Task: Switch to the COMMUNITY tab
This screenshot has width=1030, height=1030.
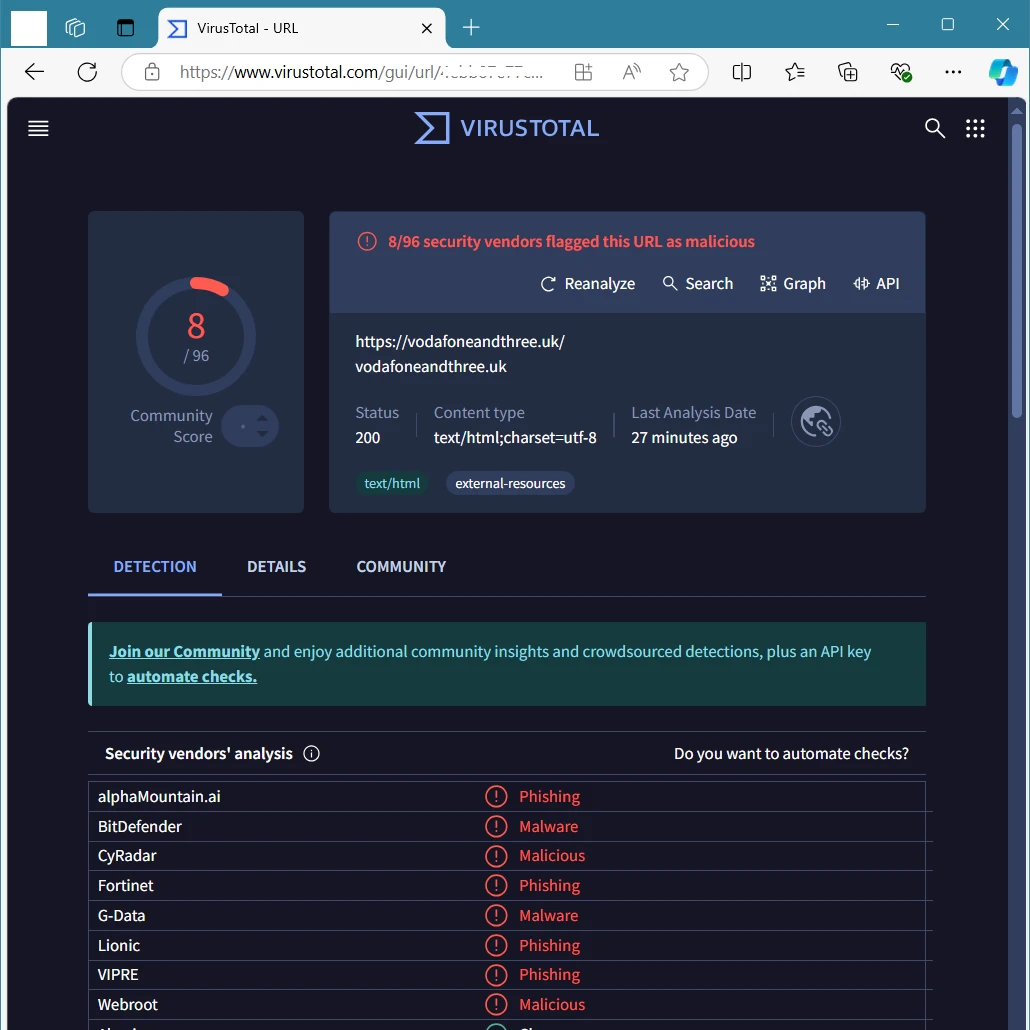Action: pyautogui.click(x=401, y=567)
